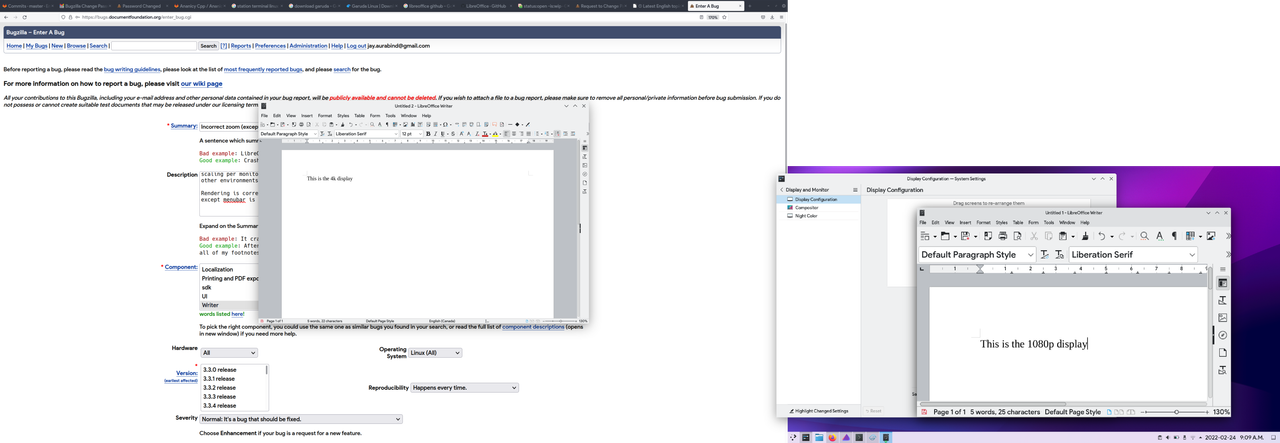Click the Save icon in Untitled 1 Writer toolbar
1280x443 pixels.
pyautogui.click(x=965, y=236)
